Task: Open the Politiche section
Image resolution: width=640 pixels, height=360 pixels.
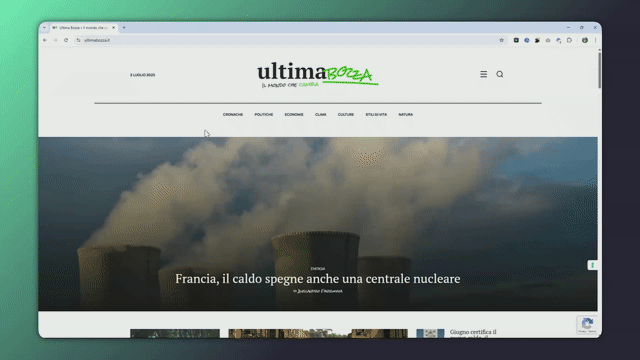Action: point(264,115)
